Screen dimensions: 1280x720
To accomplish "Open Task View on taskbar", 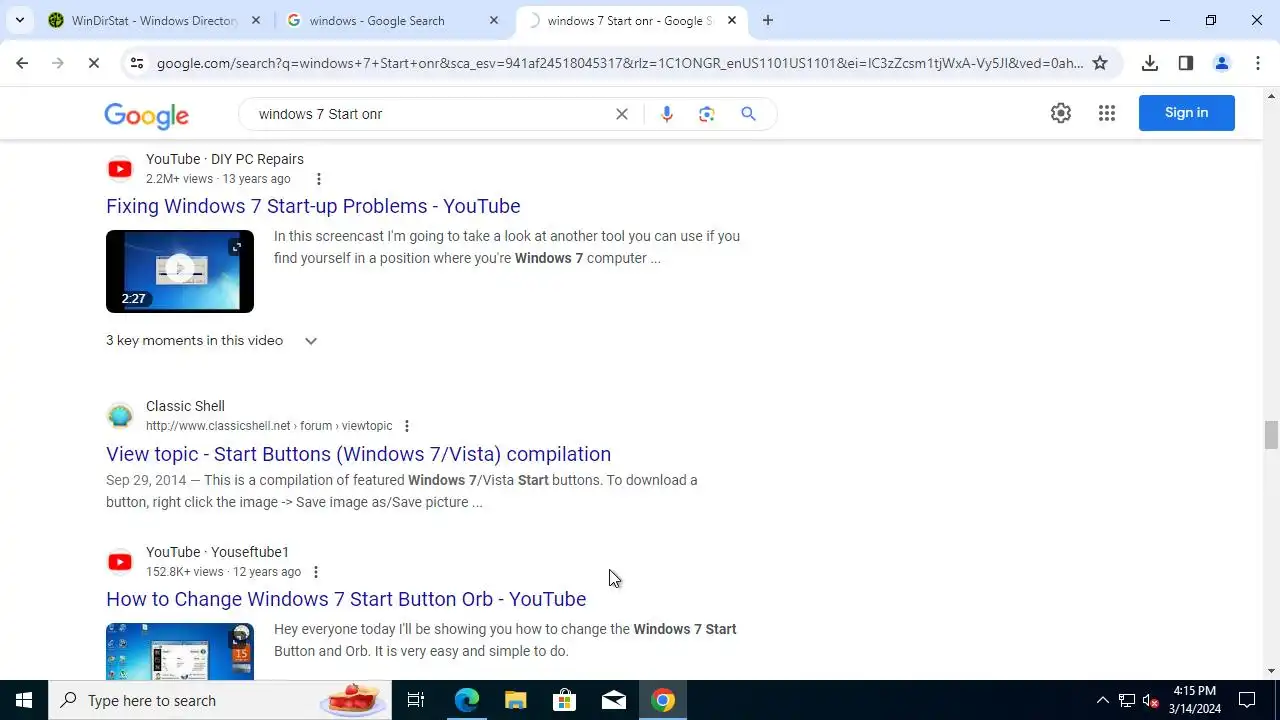I will click(416, 700).
